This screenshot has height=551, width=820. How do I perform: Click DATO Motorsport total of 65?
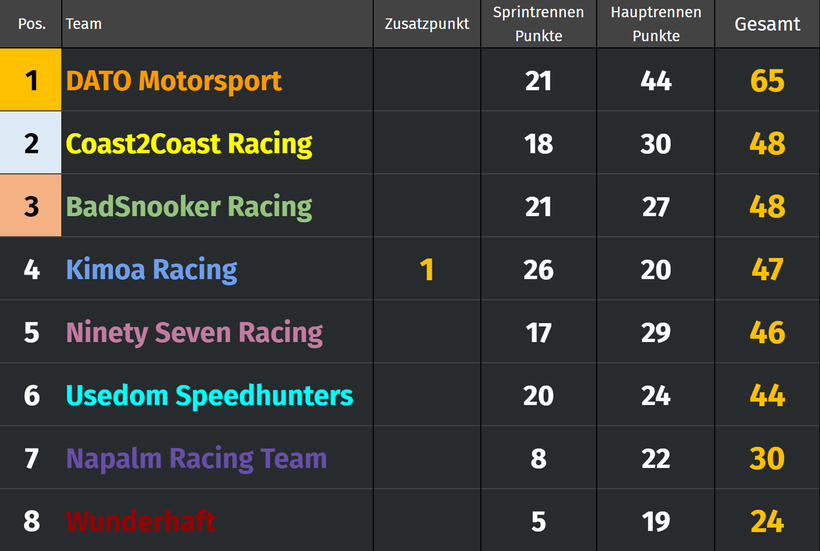coord(767,81)
